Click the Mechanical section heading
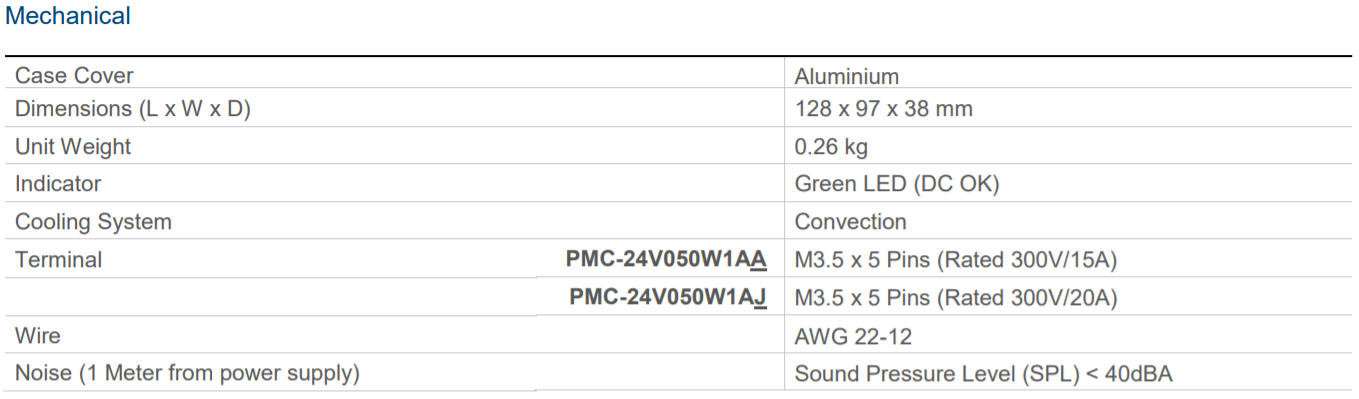Image resolution: width=1359 pixels, height=399 pixels. coord(68,16)
